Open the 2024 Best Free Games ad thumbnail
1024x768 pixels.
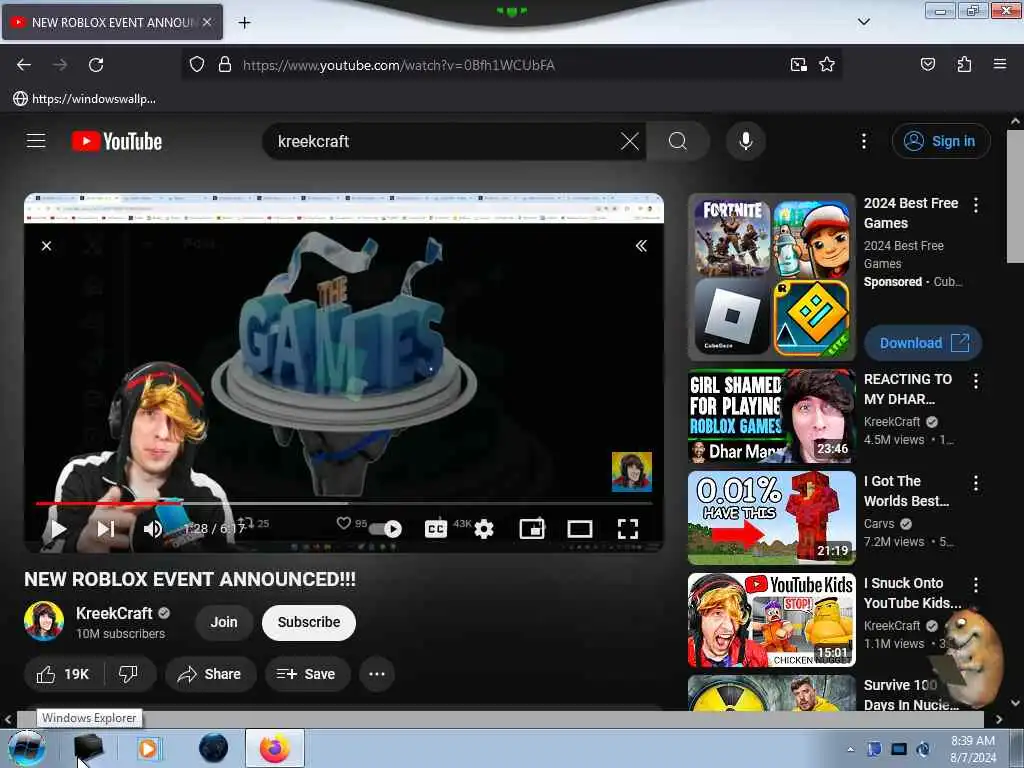[771, 278]
